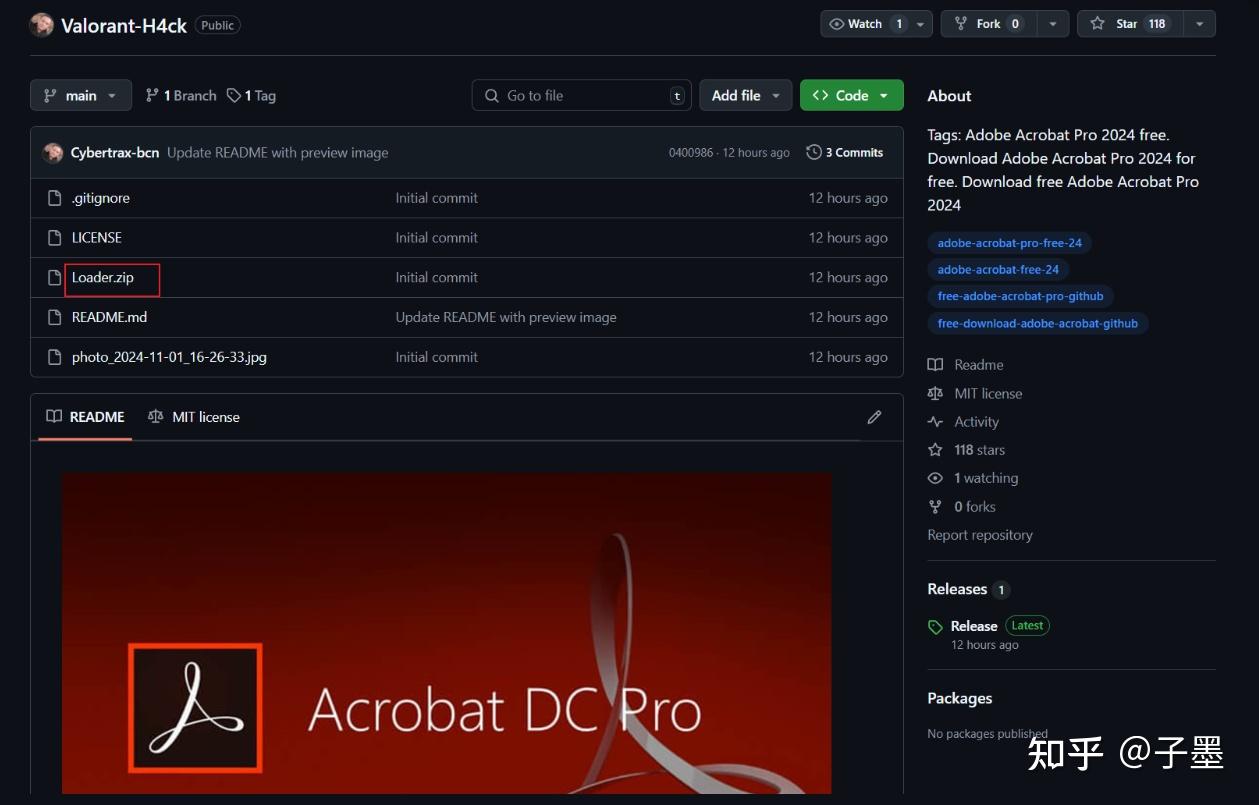Toggle Watch on this repository
The image size is (1259, 805).
[x=865, y=24]
